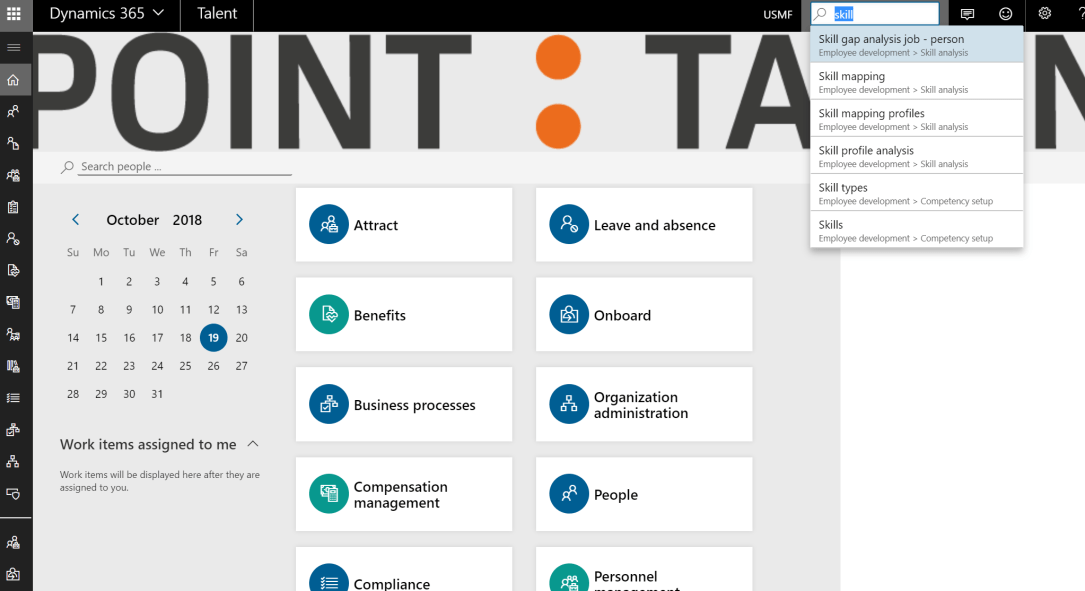The image size is (1085, 591).
Task: Open the app launcher waffle icon
Action: (x=14, y=14)
